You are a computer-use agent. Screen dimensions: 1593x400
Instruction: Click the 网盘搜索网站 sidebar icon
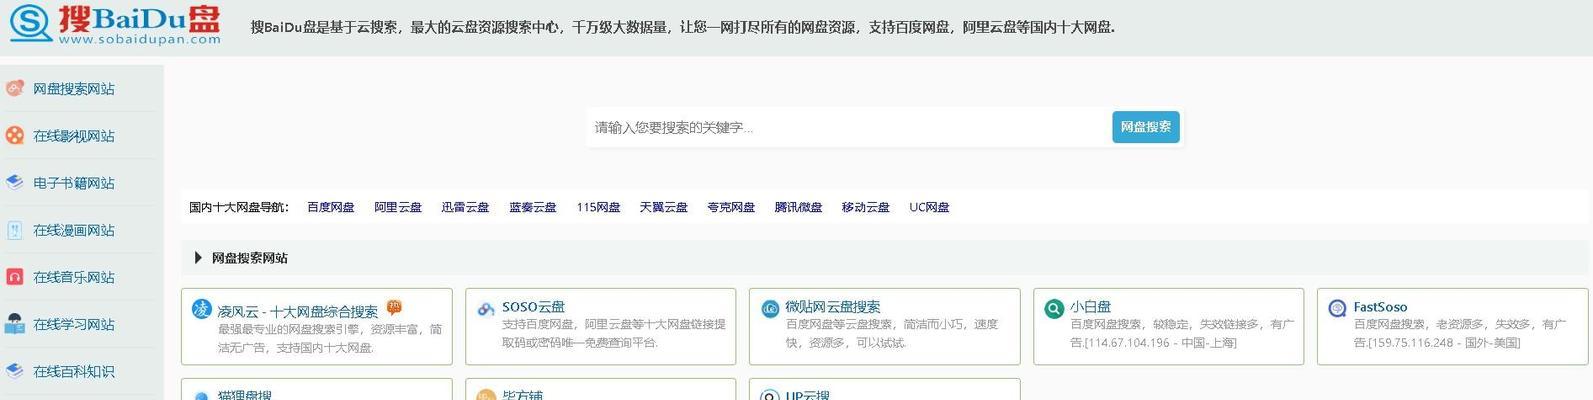[x=15, y=89]
